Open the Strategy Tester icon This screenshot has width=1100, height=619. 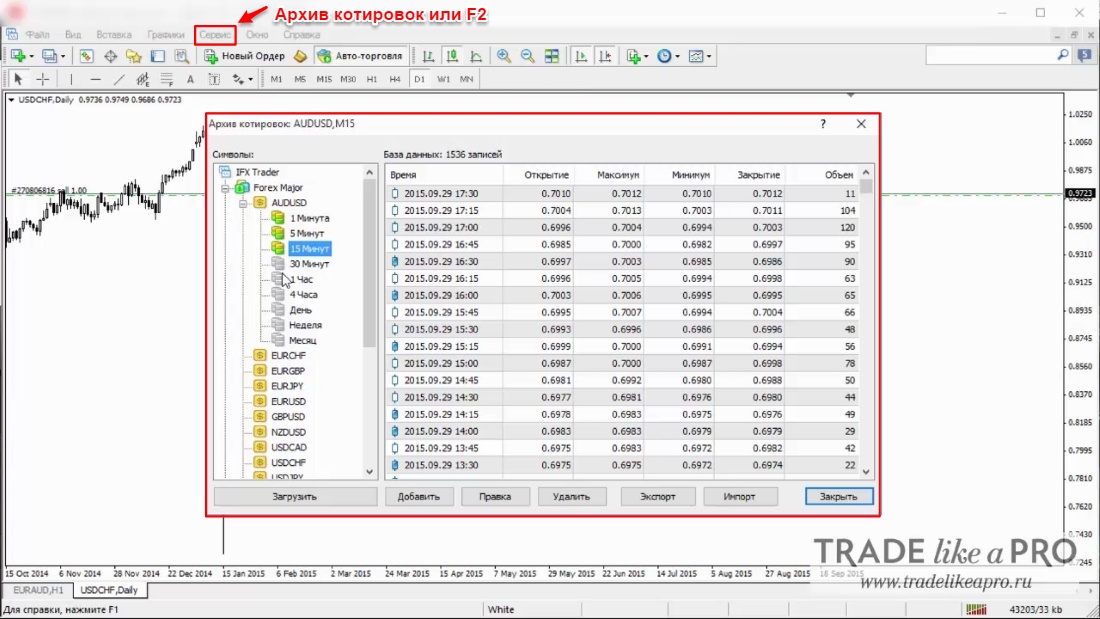pyautogui.click(x=181, y=56)
